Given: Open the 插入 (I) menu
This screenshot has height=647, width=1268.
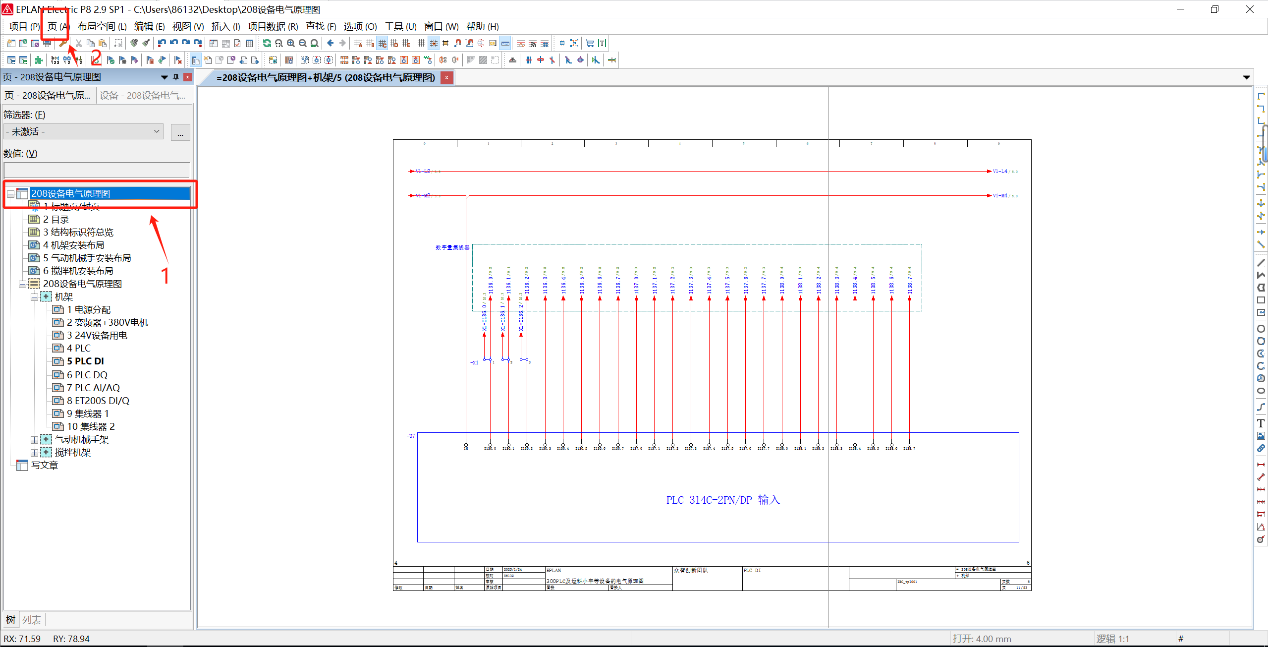Looking at the screenshot, I should point(225,25).
